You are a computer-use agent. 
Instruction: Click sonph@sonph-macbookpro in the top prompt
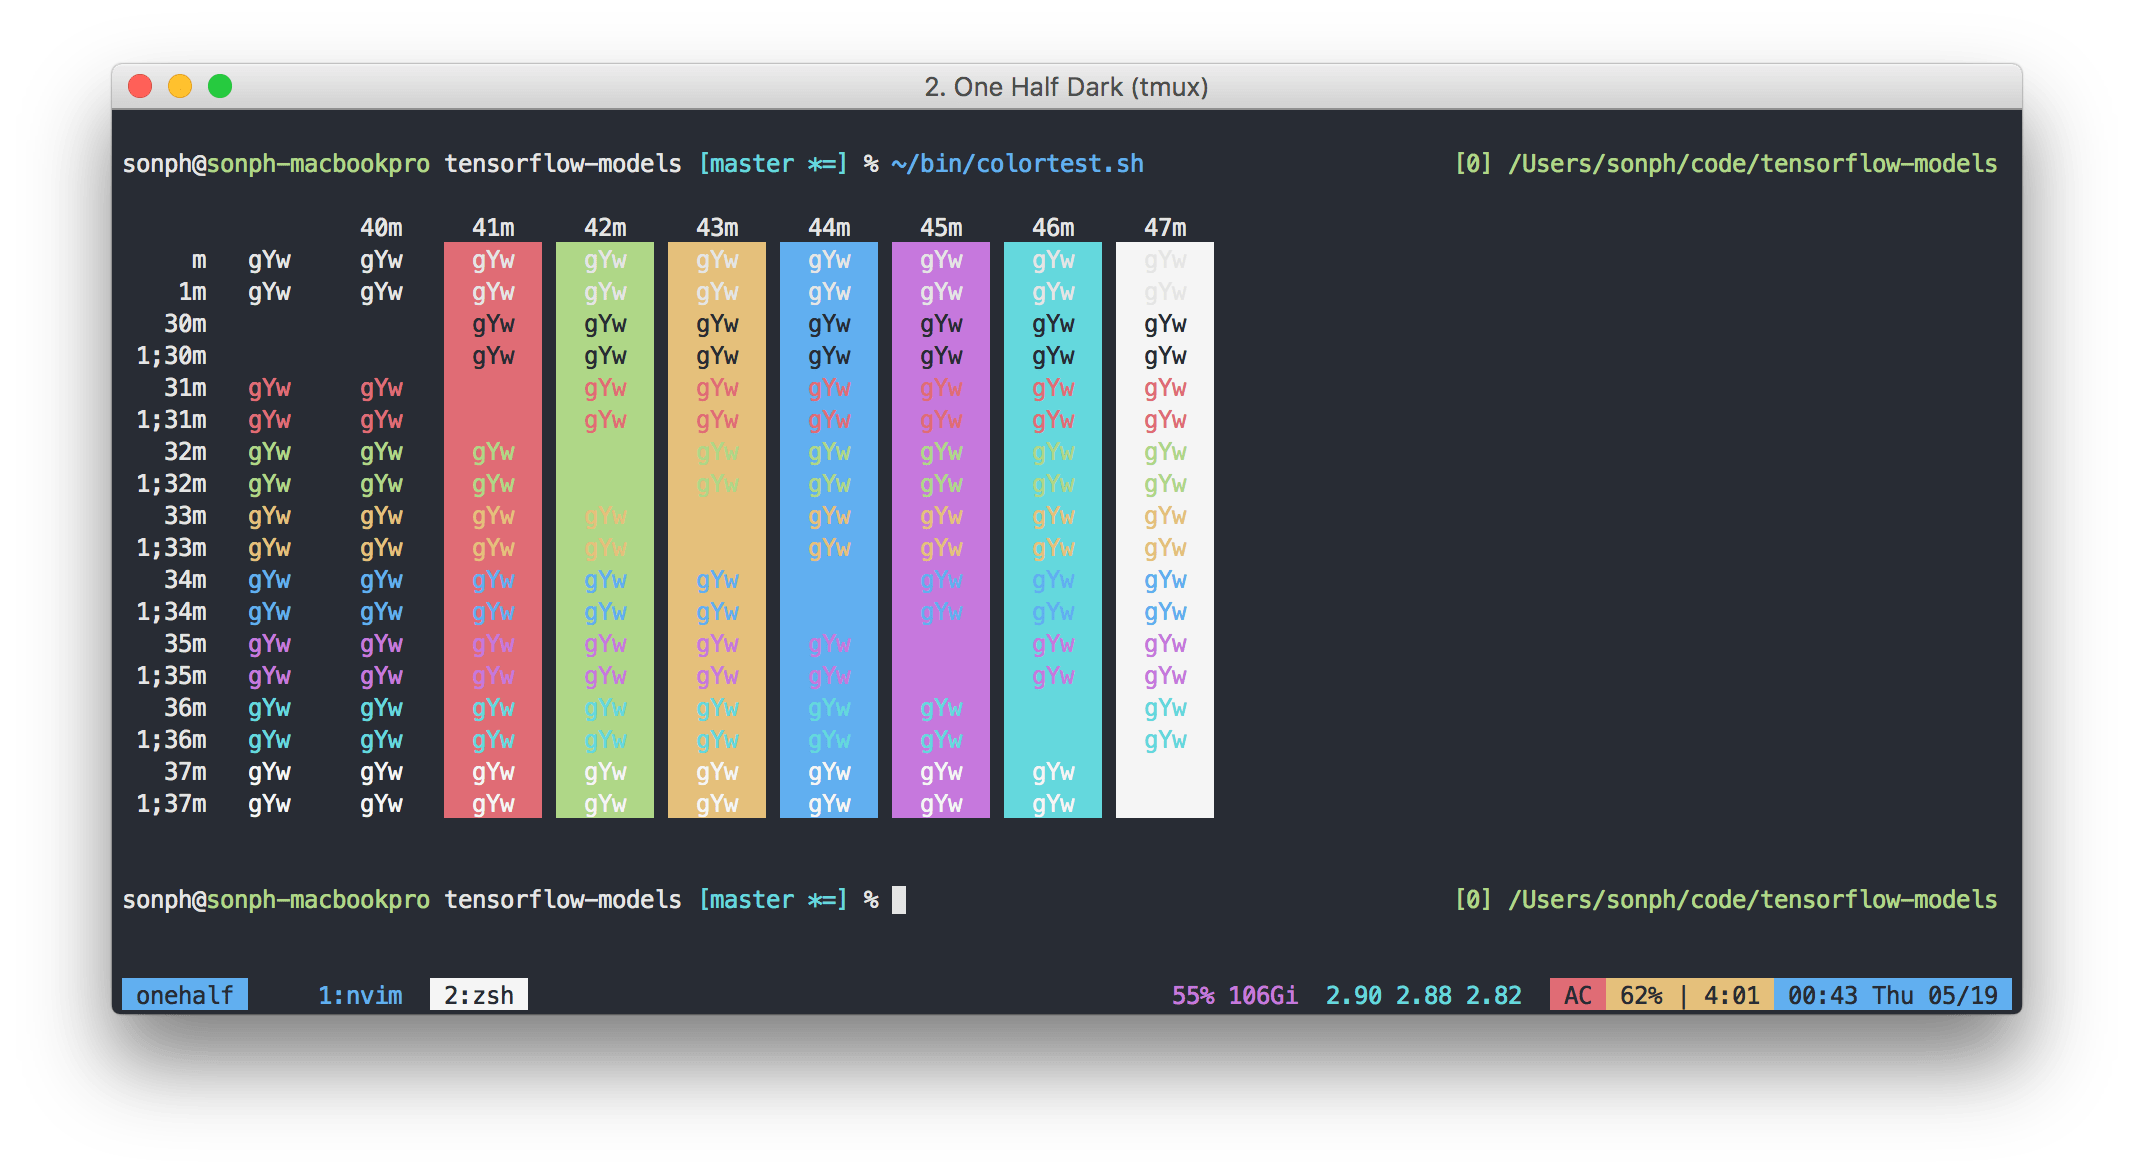coord(276,164)
